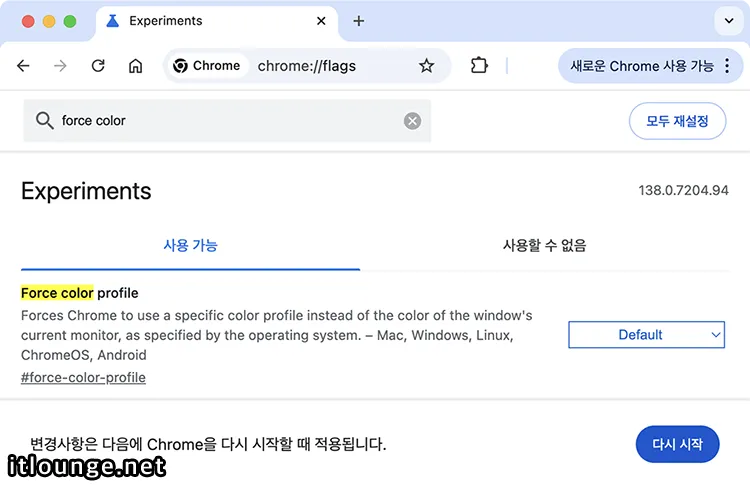This screenshot has width=750, height=488.
Task: Switch to the 사용 가능 tab
Action: 190,245
